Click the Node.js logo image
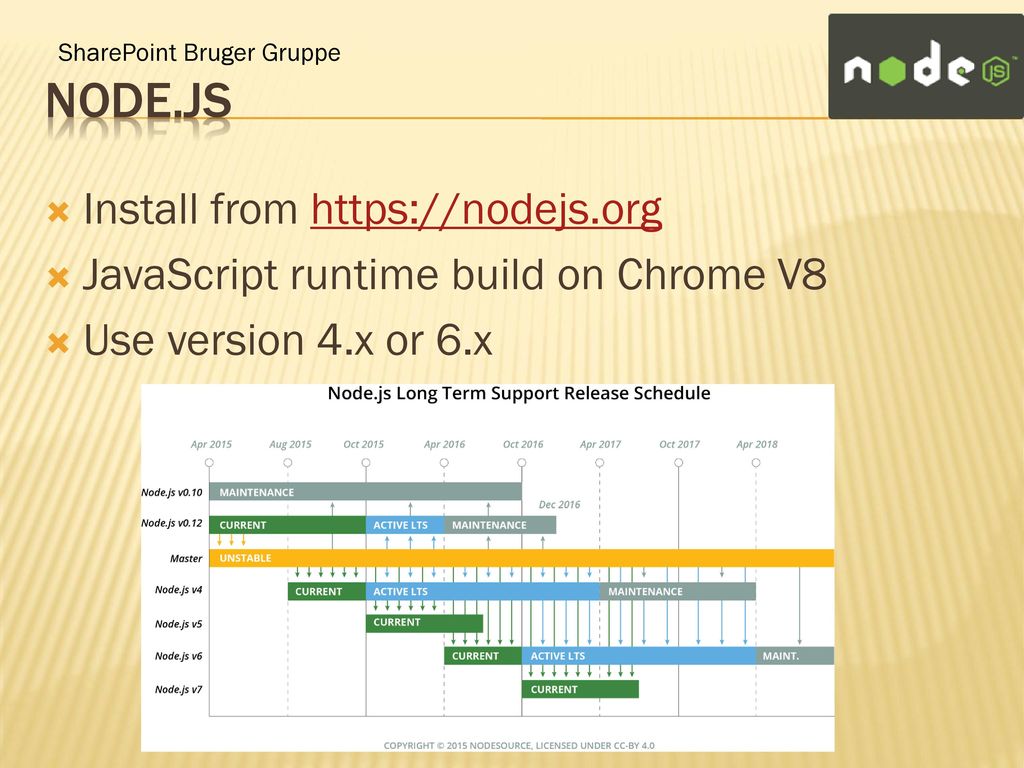 pyautogui.click(x=926, y=67)
